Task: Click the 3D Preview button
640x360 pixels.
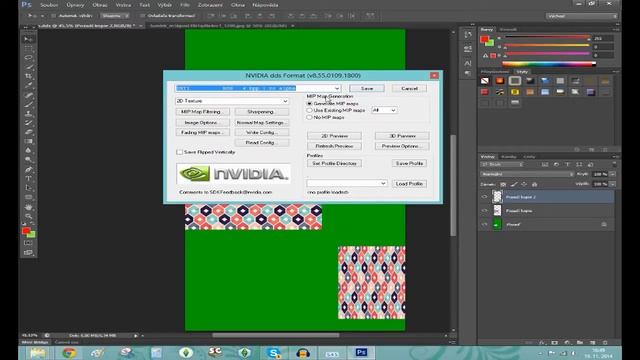Action: (x=402, y=136)
